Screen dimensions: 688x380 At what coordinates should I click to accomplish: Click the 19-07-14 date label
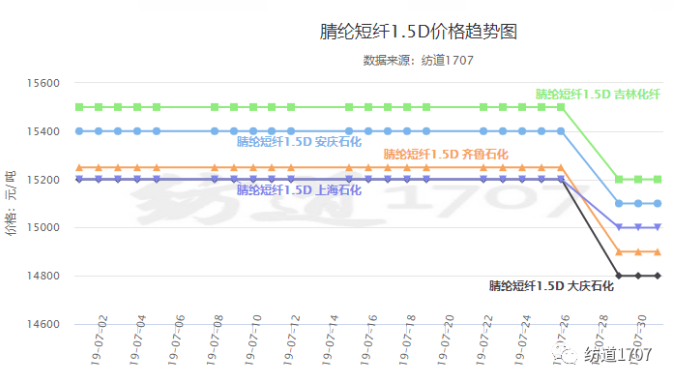(x=330, y=340)
